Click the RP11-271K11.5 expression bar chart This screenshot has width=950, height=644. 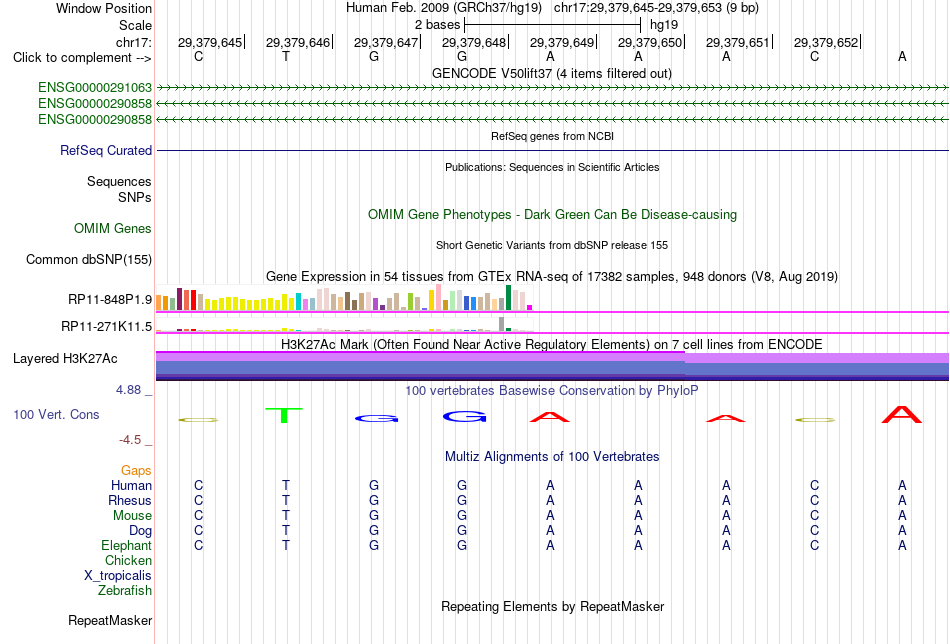pyautogui.click(x=344, y=325)
